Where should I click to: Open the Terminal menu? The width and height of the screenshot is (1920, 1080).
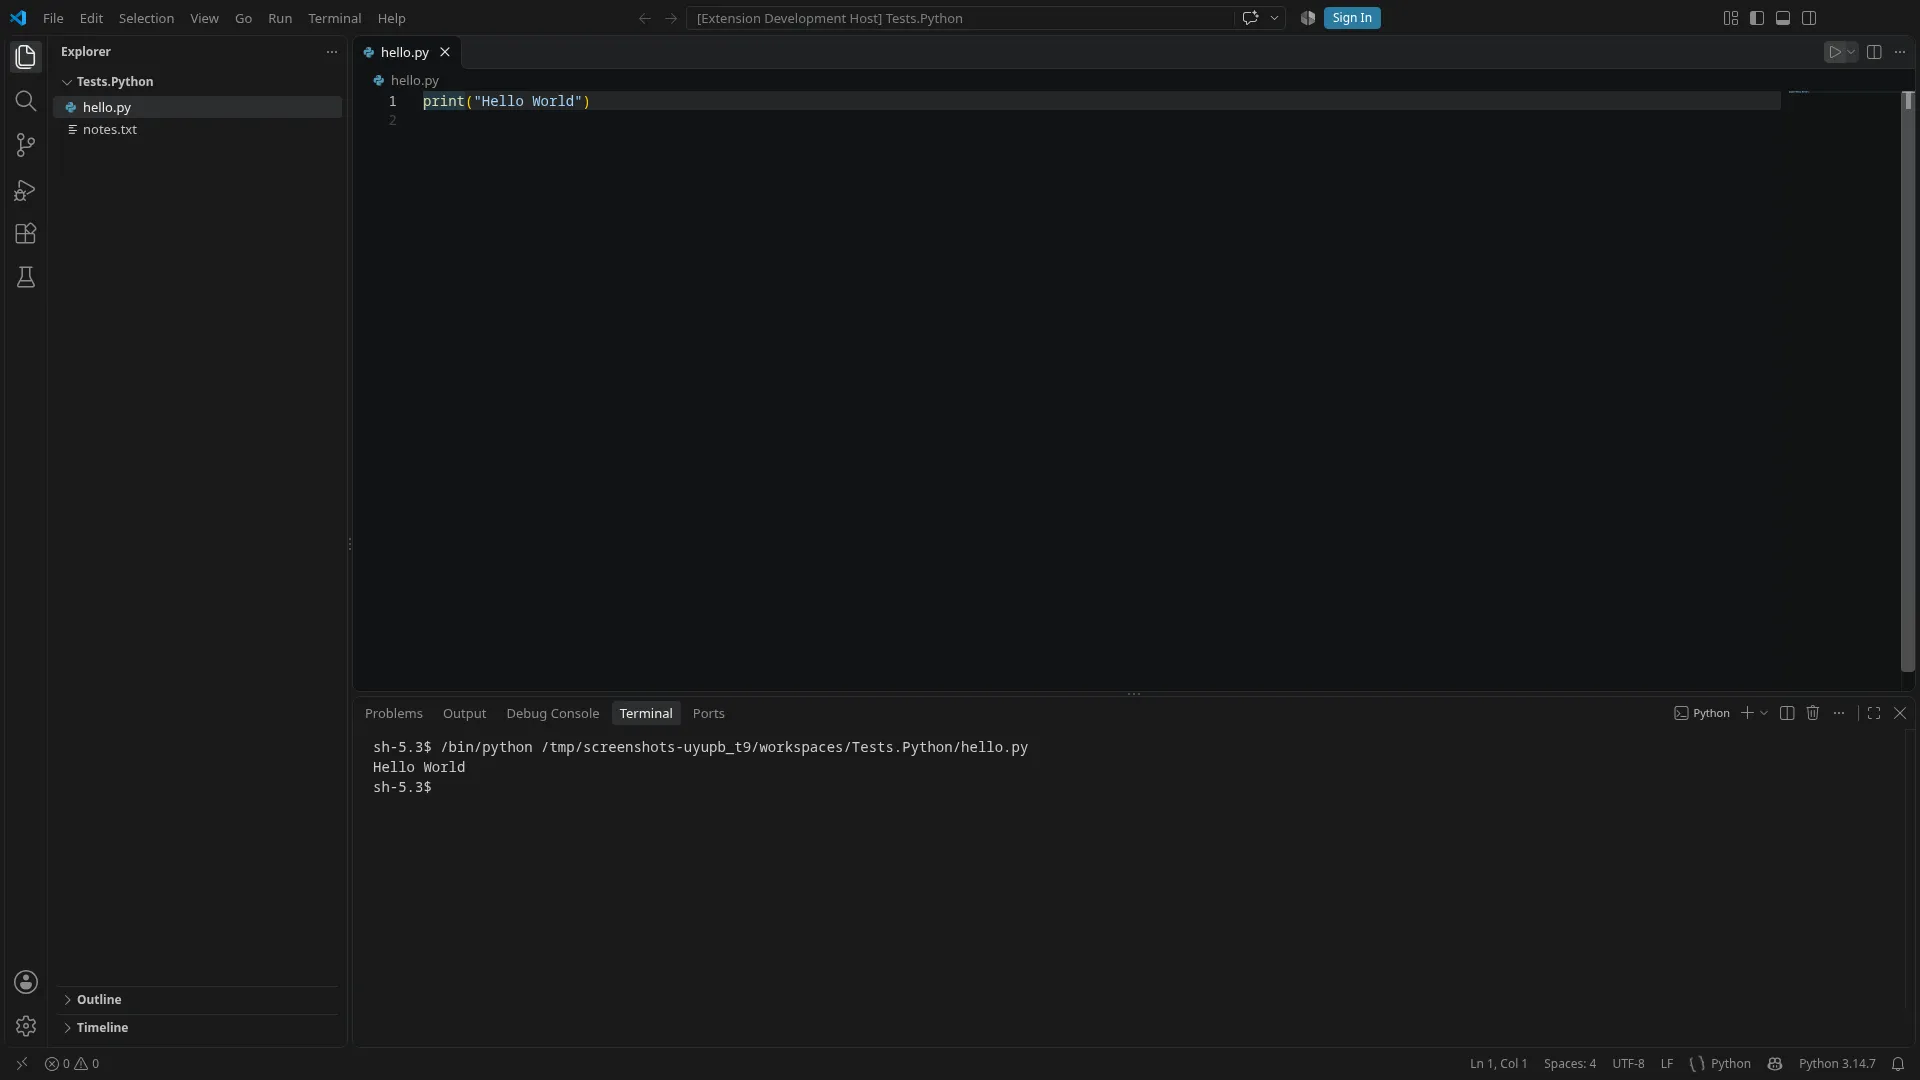(x=334, y=18)
